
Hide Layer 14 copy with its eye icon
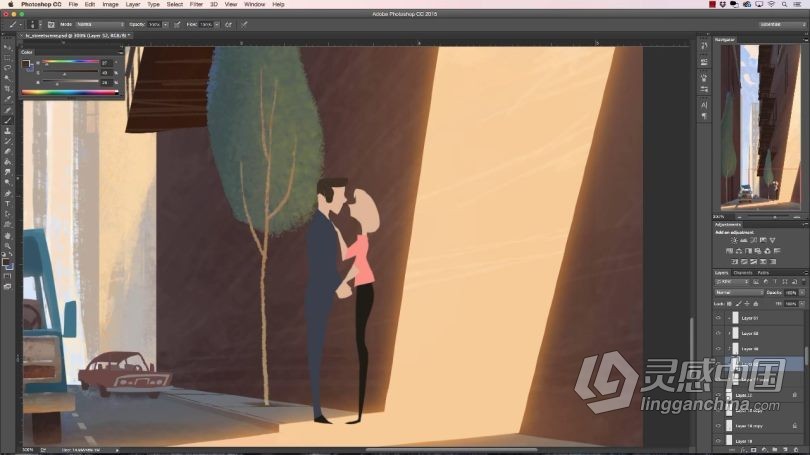point(718,426)
